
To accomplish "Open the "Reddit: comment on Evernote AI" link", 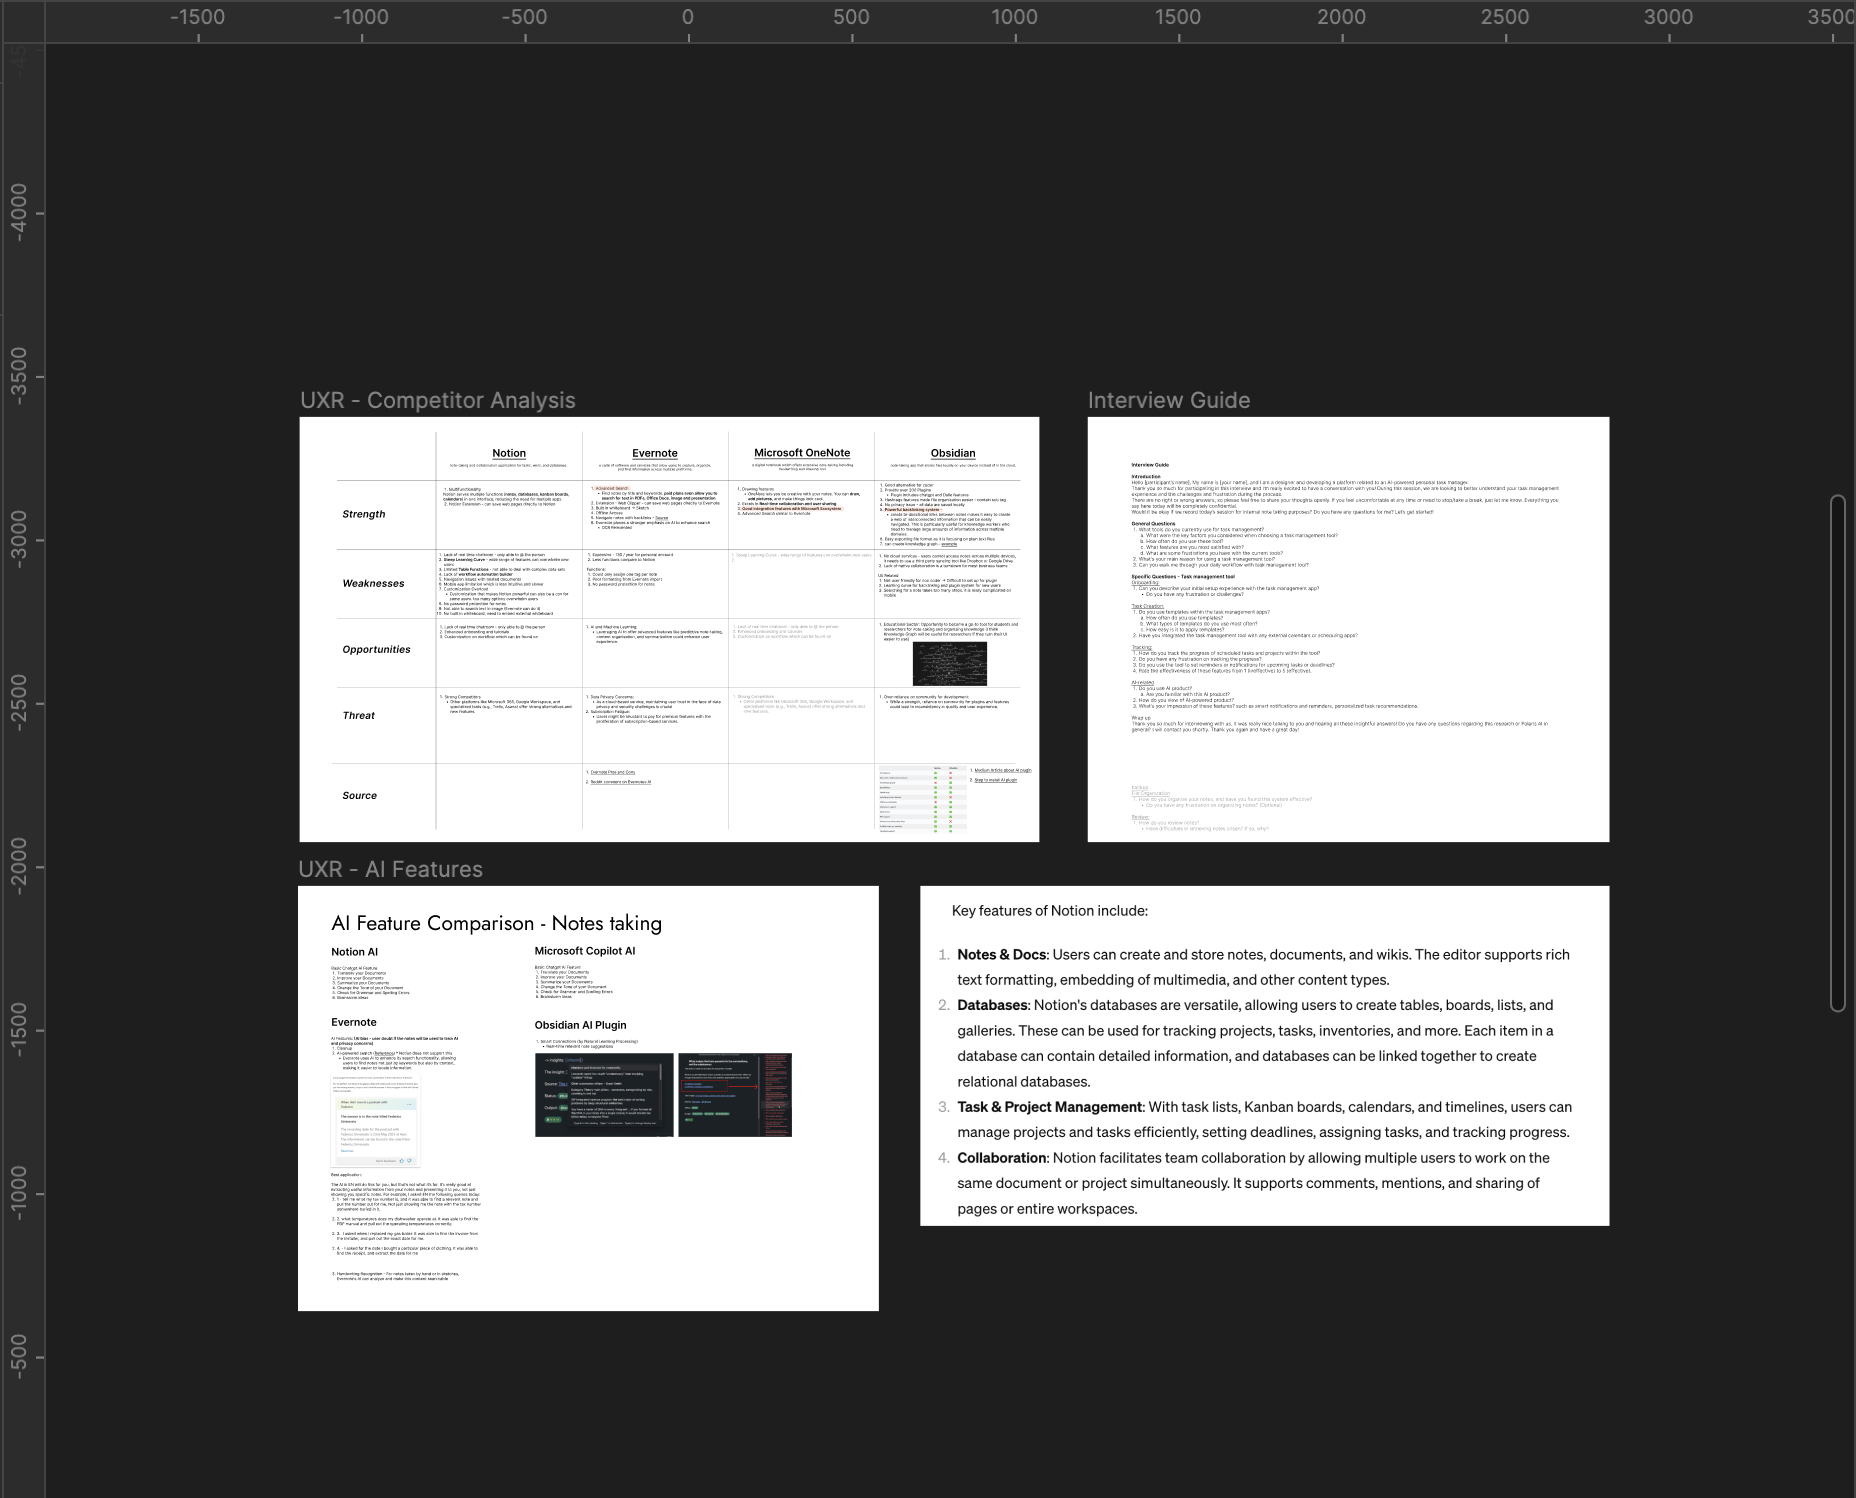I will (620, 782).
